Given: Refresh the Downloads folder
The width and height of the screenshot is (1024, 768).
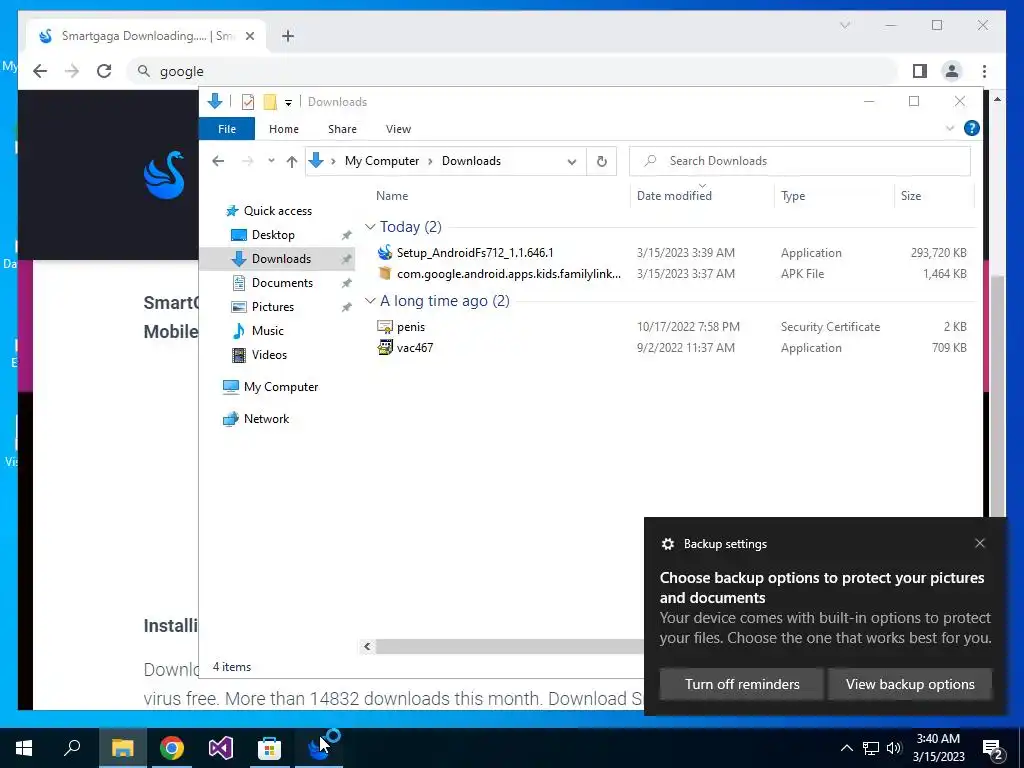Looking at the screenshot, I should click(601, 161).
